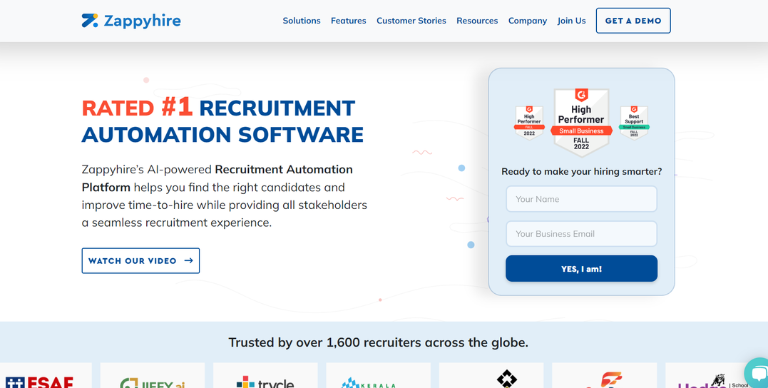Go to Customer Stories
Screen dimensions: 768x388
411,21
